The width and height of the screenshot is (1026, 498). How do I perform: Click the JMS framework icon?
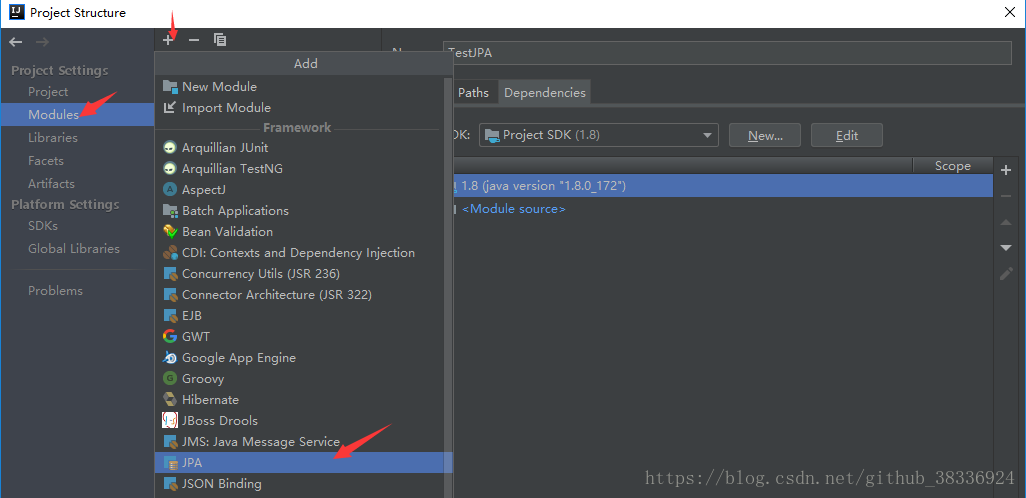(x=170, y=442)
